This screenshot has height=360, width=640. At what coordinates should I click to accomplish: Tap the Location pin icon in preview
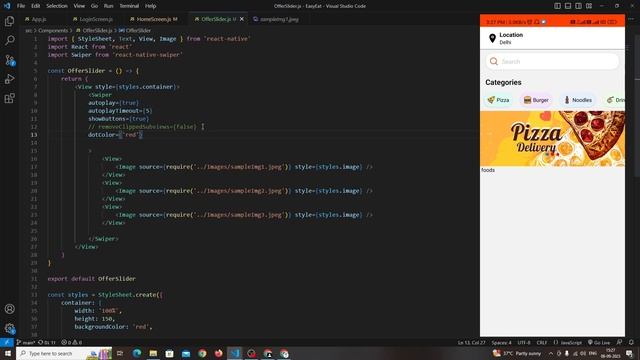(492, 38)
